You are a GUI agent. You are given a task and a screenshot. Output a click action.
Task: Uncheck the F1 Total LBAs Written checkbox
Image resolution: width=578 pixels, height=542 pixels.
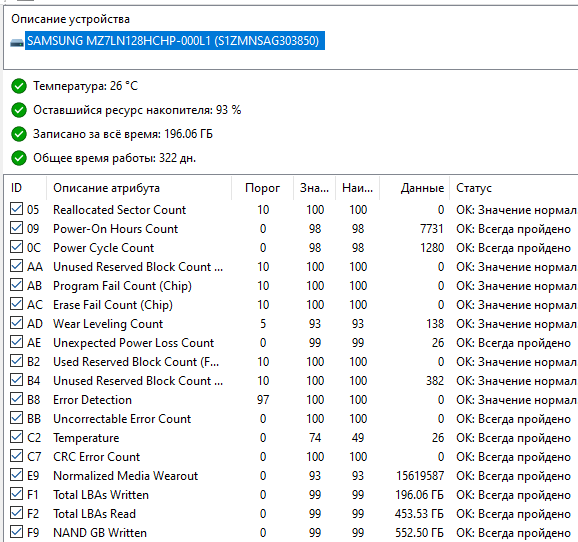click(16, 494)
